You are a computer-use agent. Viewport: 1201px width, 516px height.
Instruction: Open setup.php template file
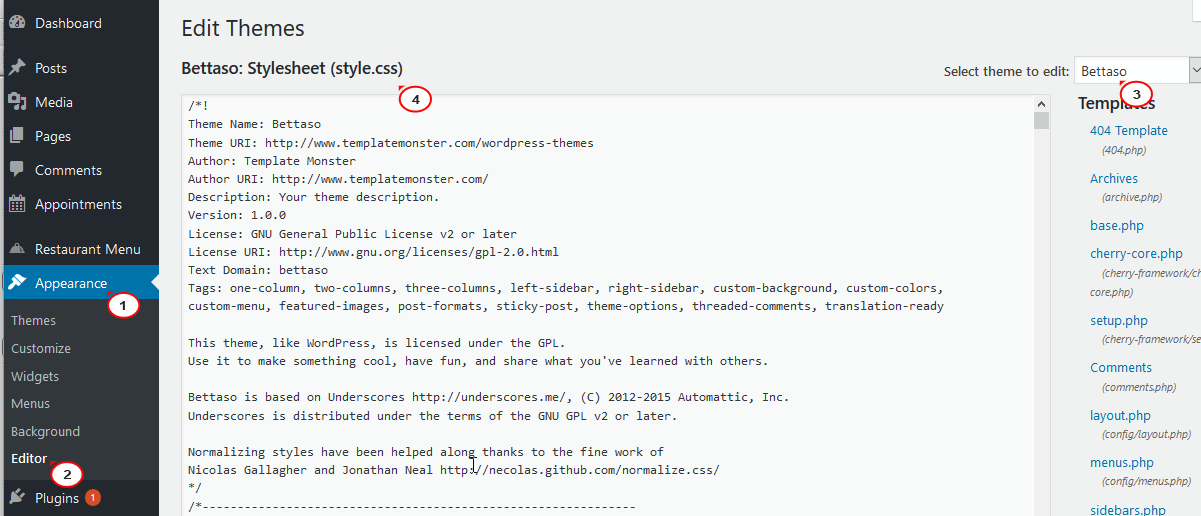click(1119, 321)
